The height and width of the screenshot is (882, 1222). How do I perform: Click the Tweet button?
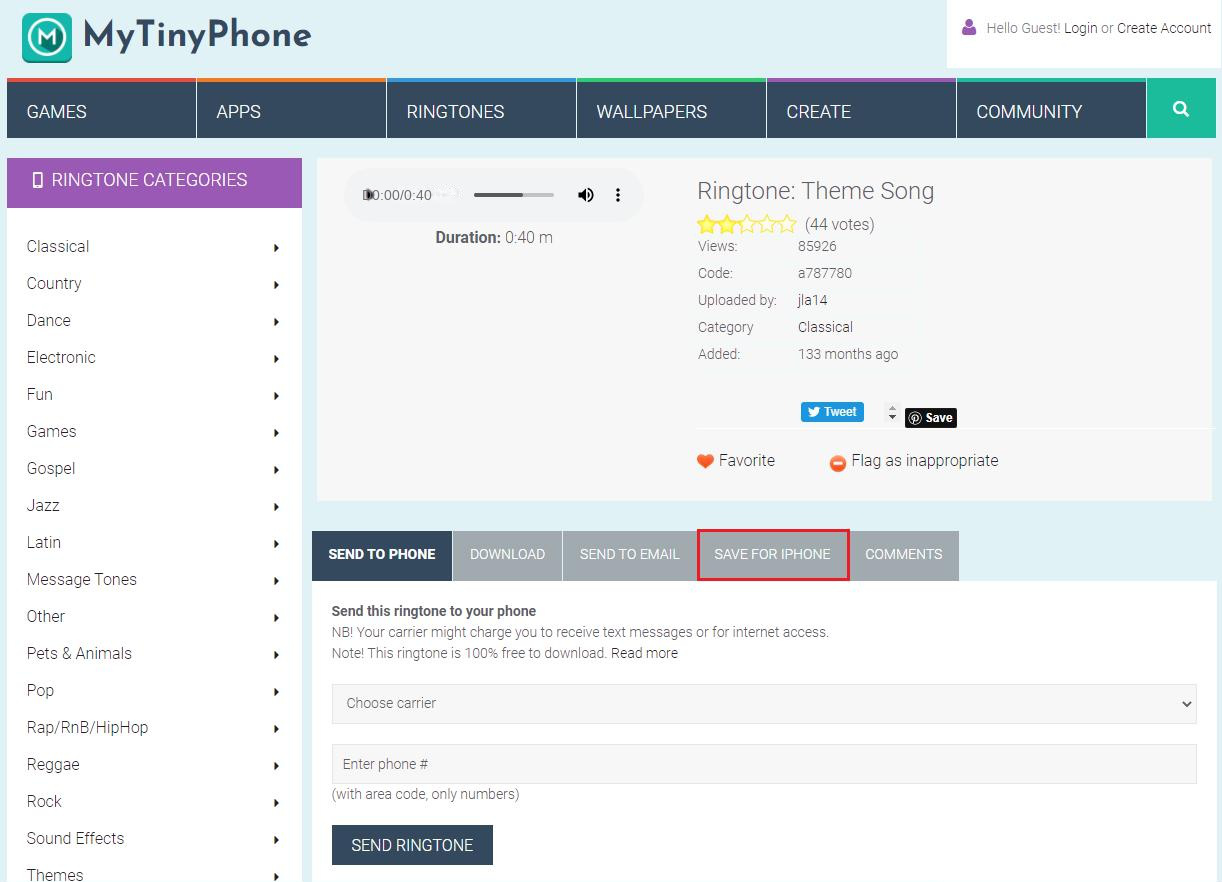(x=832, y=412)
